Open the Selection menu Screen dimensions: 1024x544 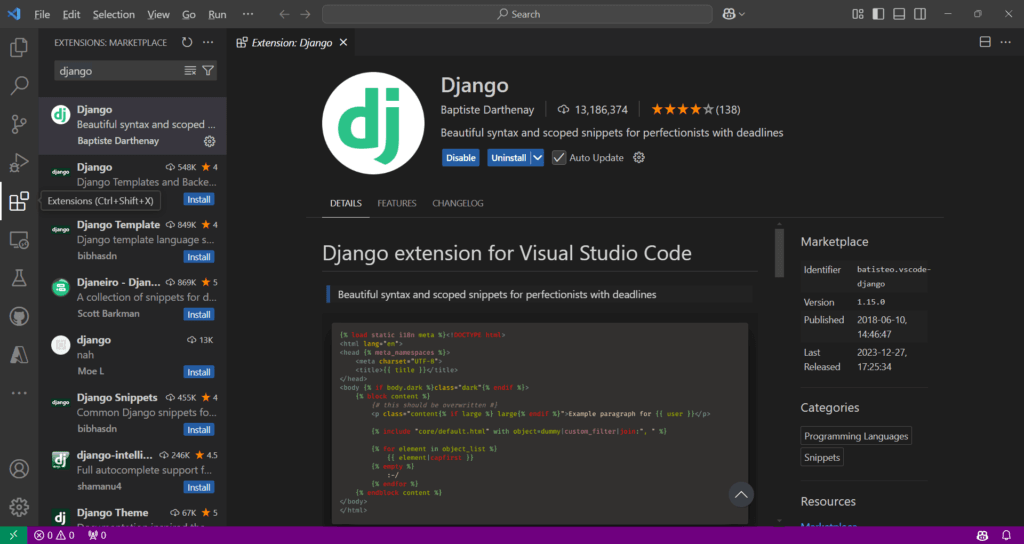click(x=114, y=14)
